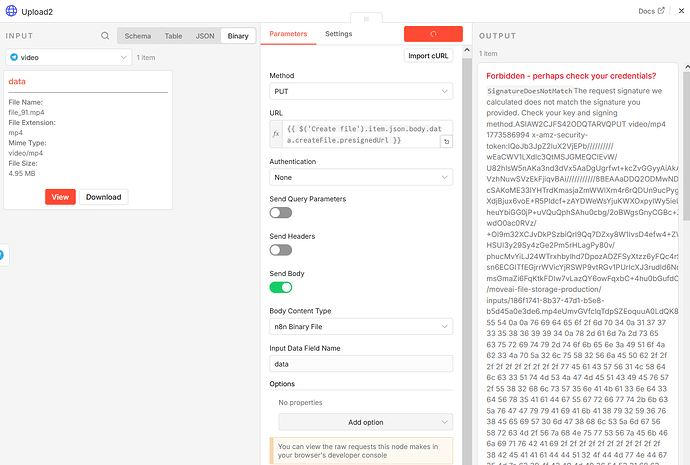Image resolution: width=690 pixels, height=465 pixels.
Task: Click the Import cURL button
Action: 428,56
